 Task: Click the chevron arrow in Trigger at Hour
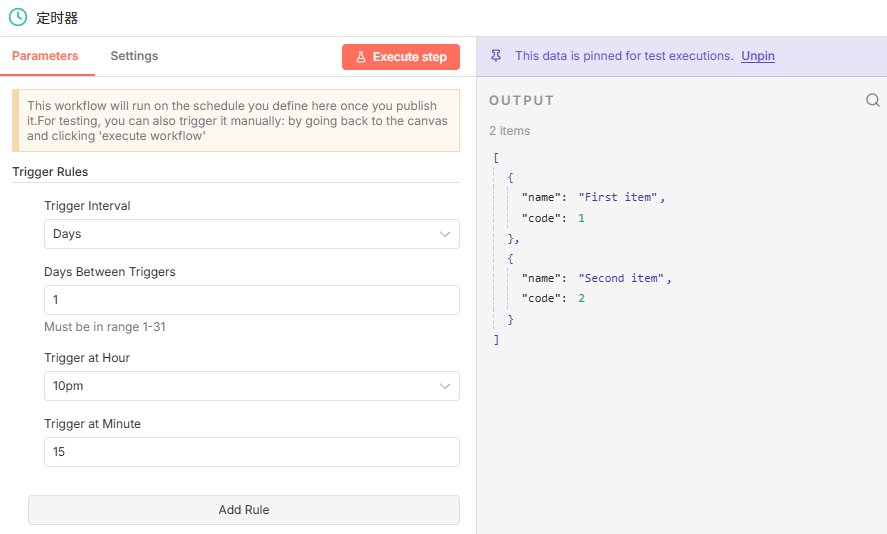[445, 386]
